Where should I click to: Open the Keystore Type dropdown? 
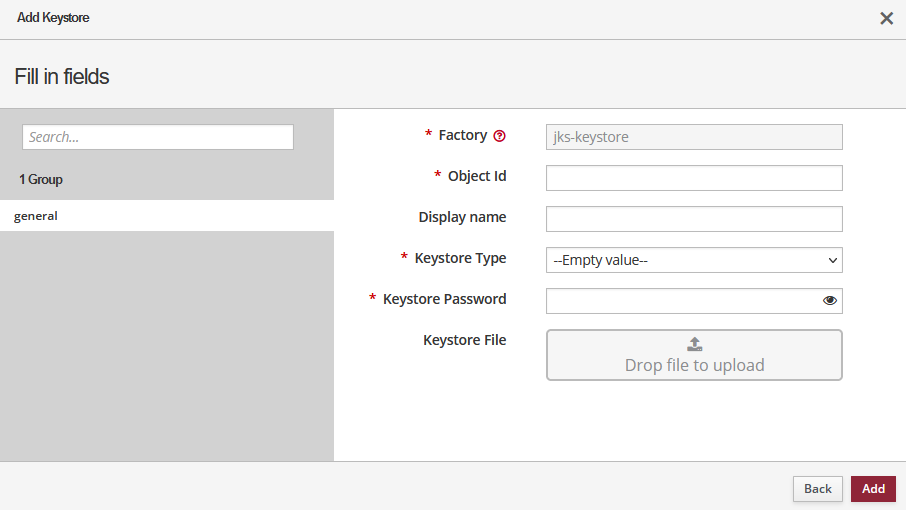coord(694,260)
